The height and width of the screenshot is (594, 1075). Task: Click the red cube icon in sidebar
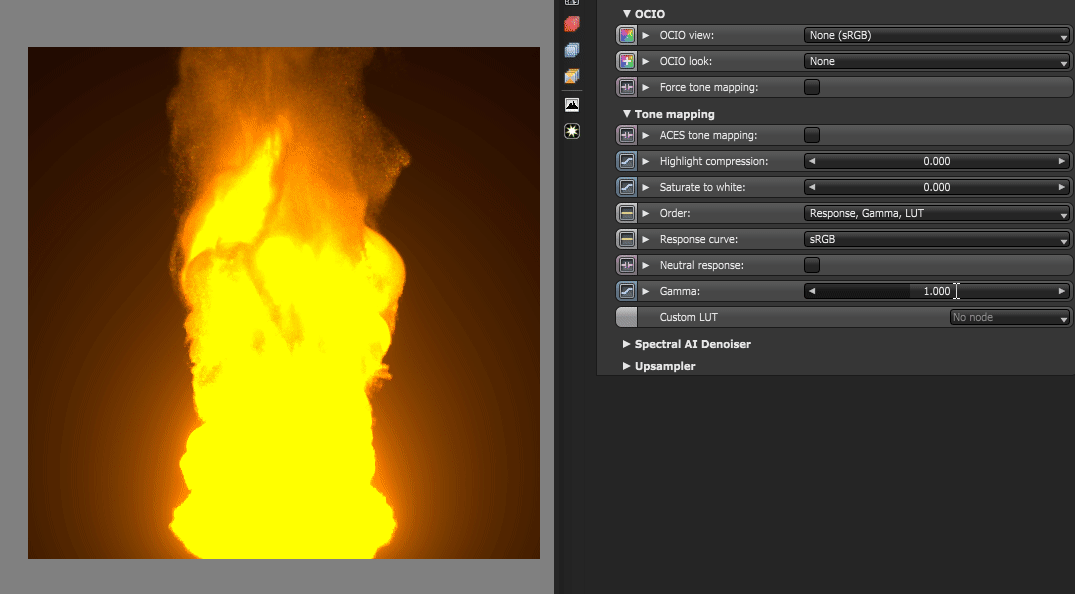[x=572, y=24]
